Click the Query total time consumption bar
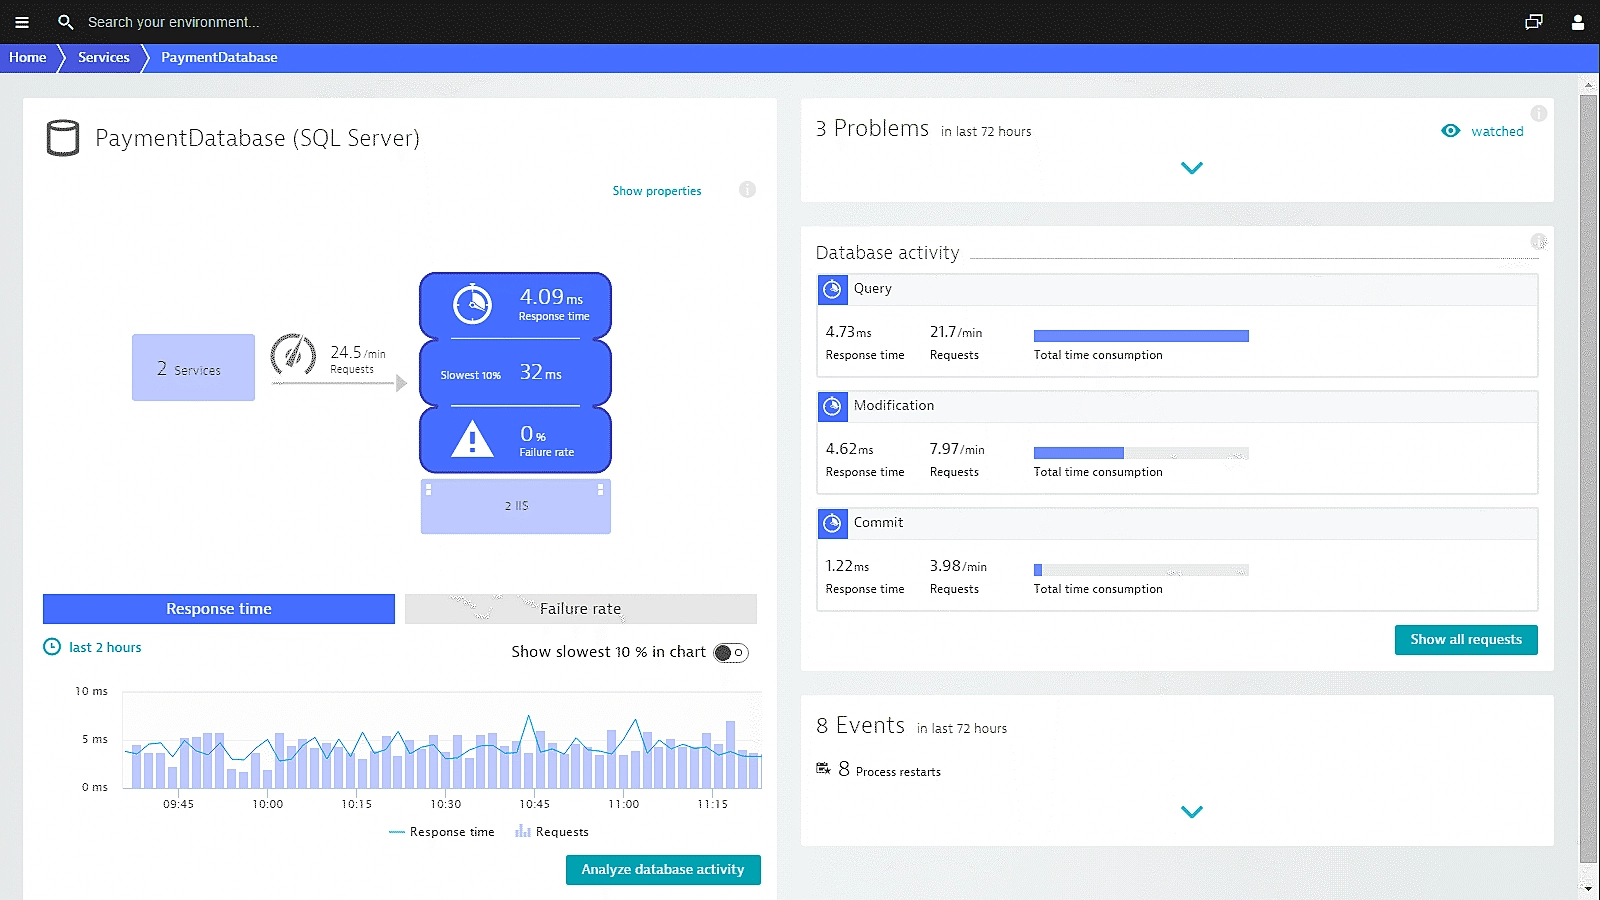 (1141, 336)
